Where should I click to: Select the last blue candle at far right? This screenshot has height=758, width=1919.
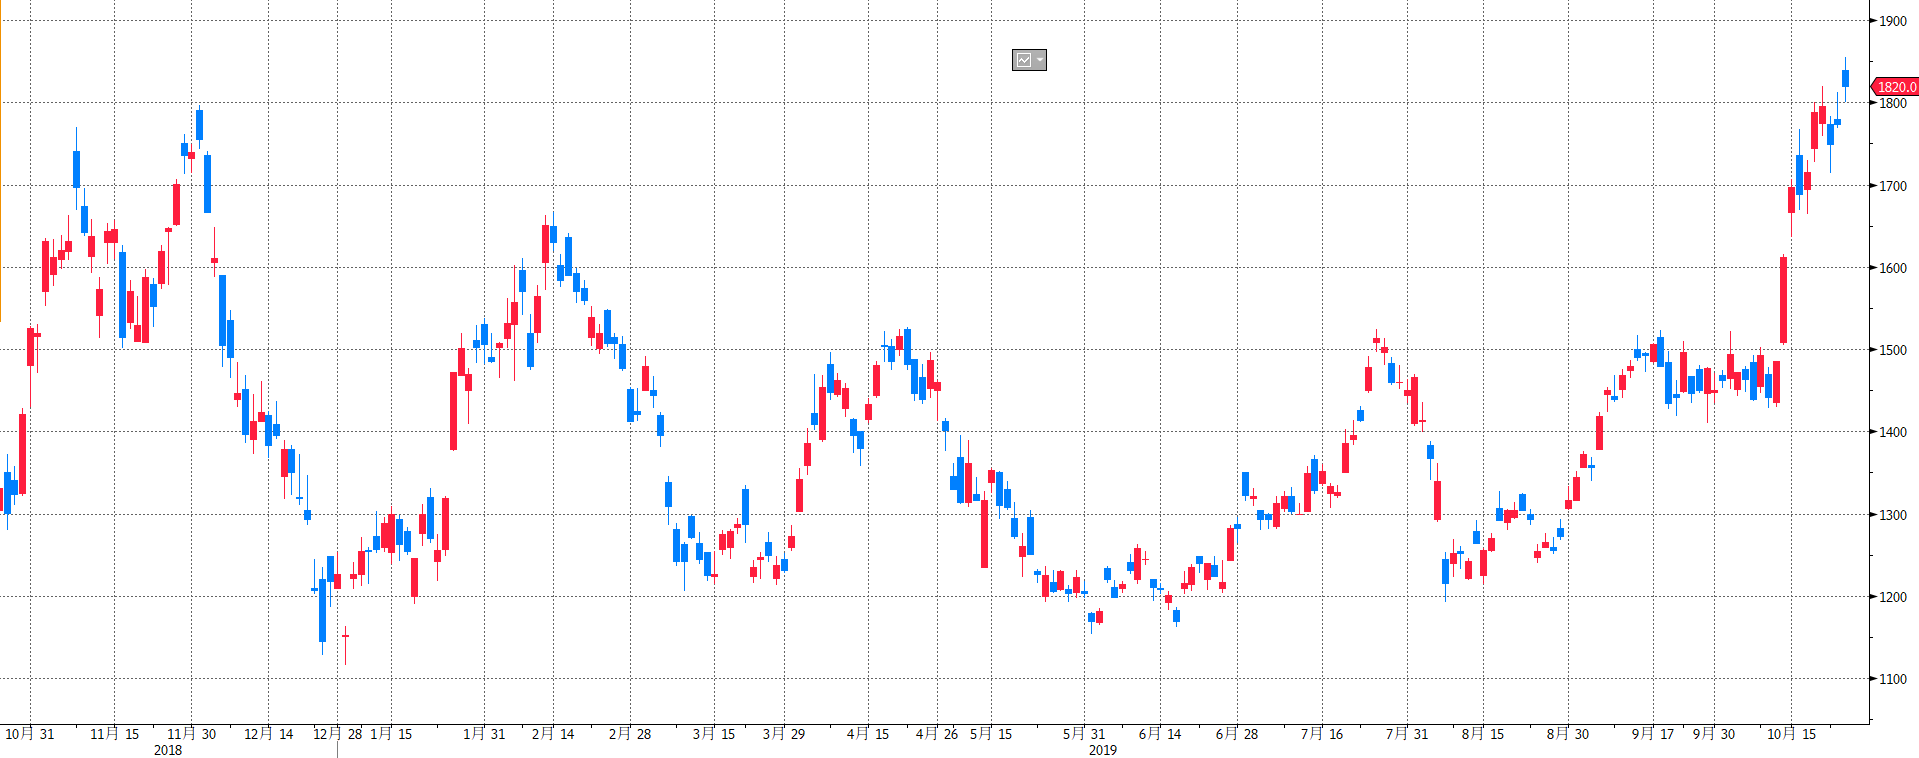[x=1846, y=78]
